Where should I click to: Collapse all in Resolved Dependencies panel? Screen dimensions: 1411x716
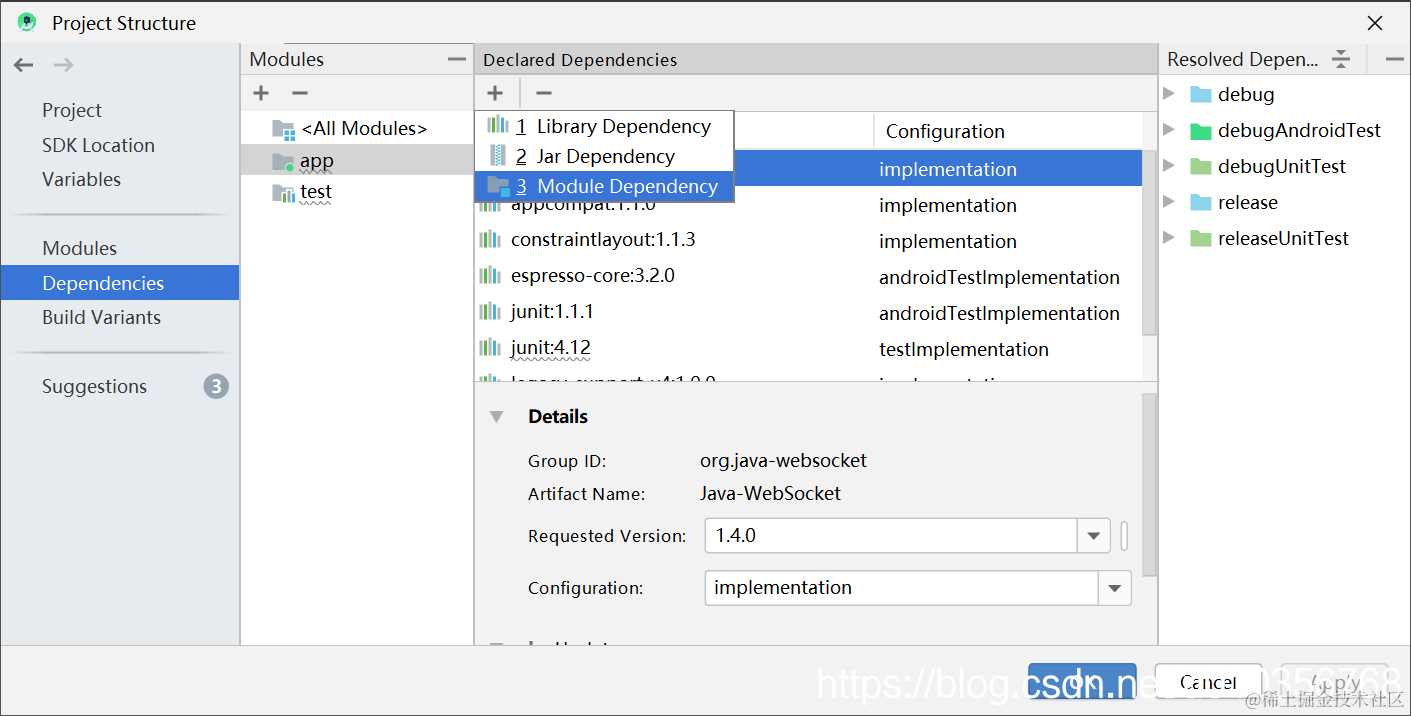(x=1341, y=59)
